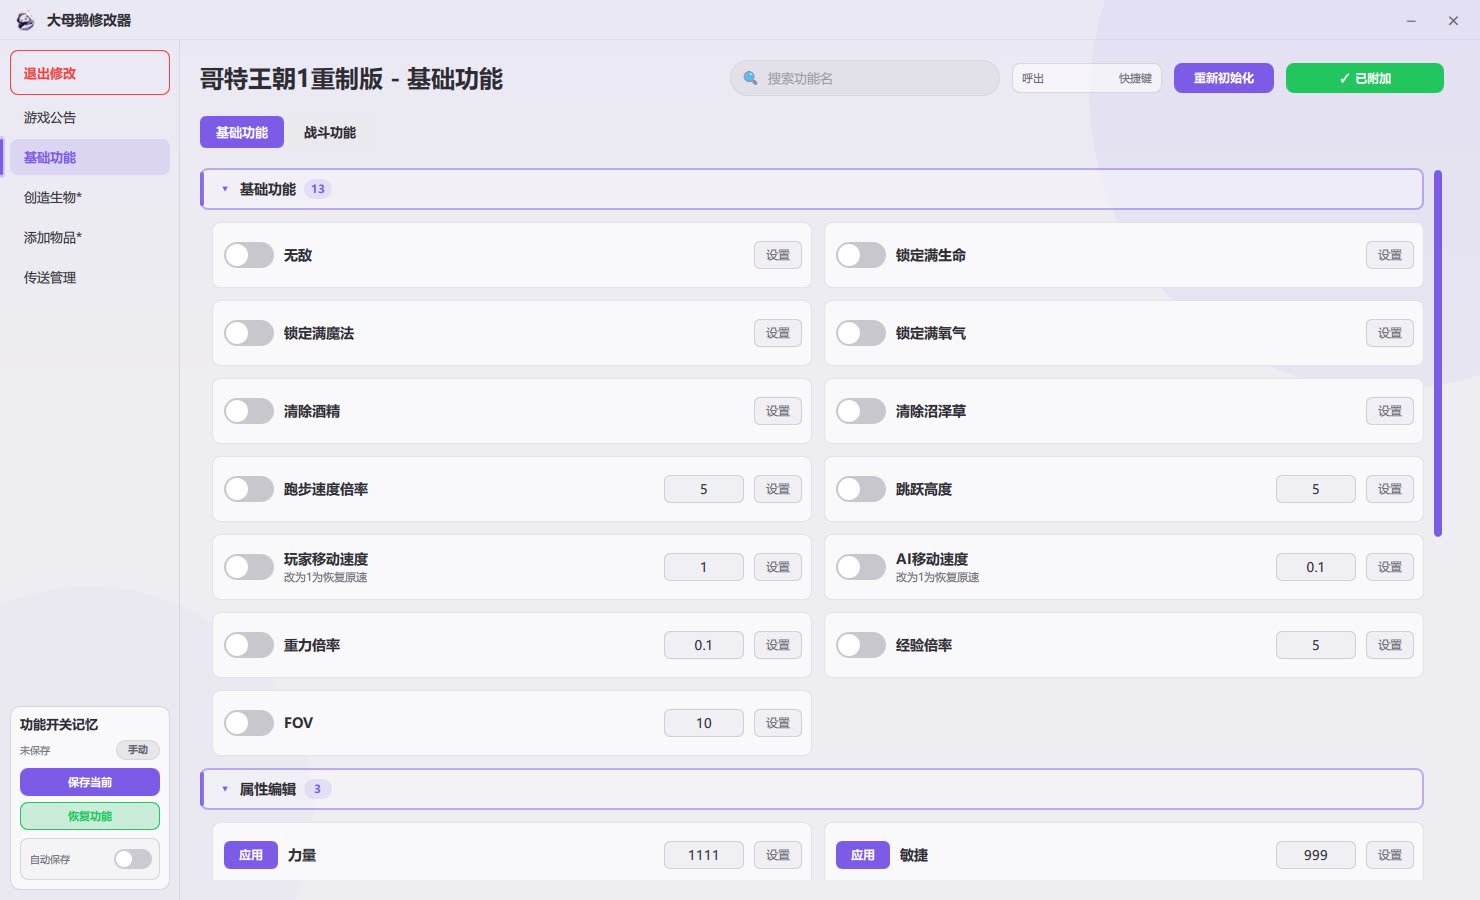Select 基础功能 sidebar item
The image size is (1480, 900).
90,157
